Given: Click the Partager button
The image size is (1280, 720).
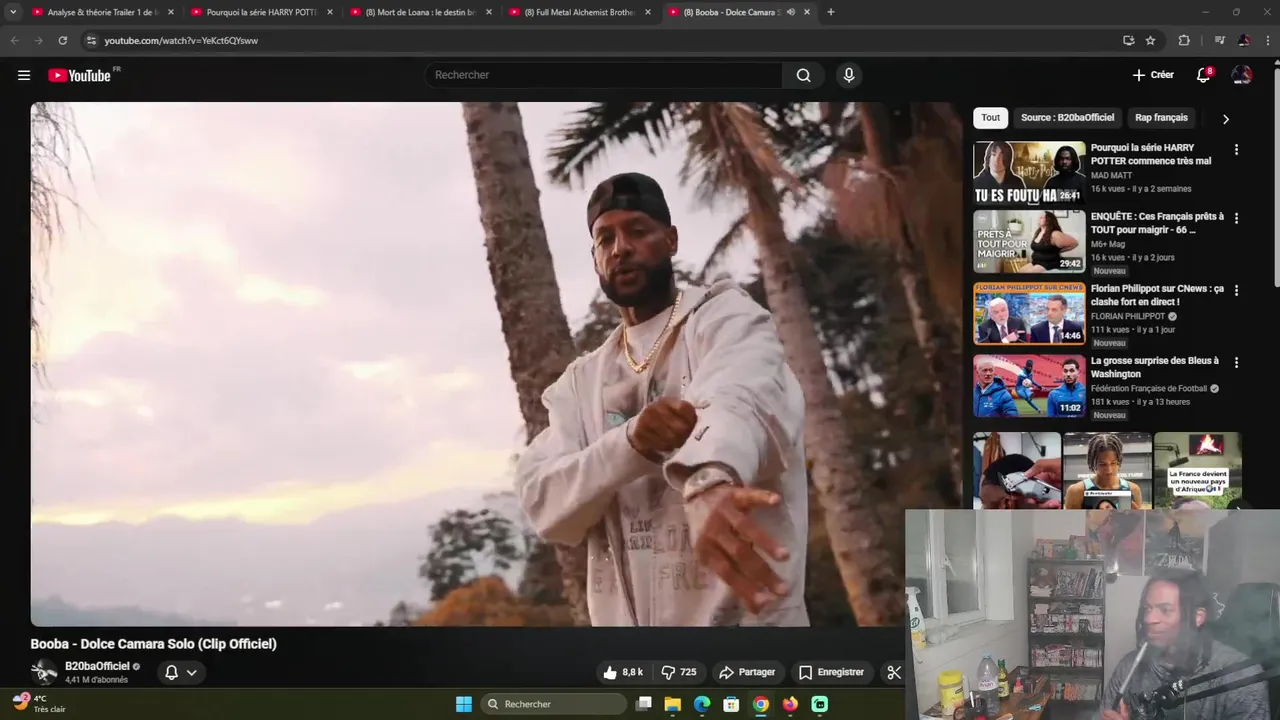Looking at the screenshot, I should [x=747, y=672].
